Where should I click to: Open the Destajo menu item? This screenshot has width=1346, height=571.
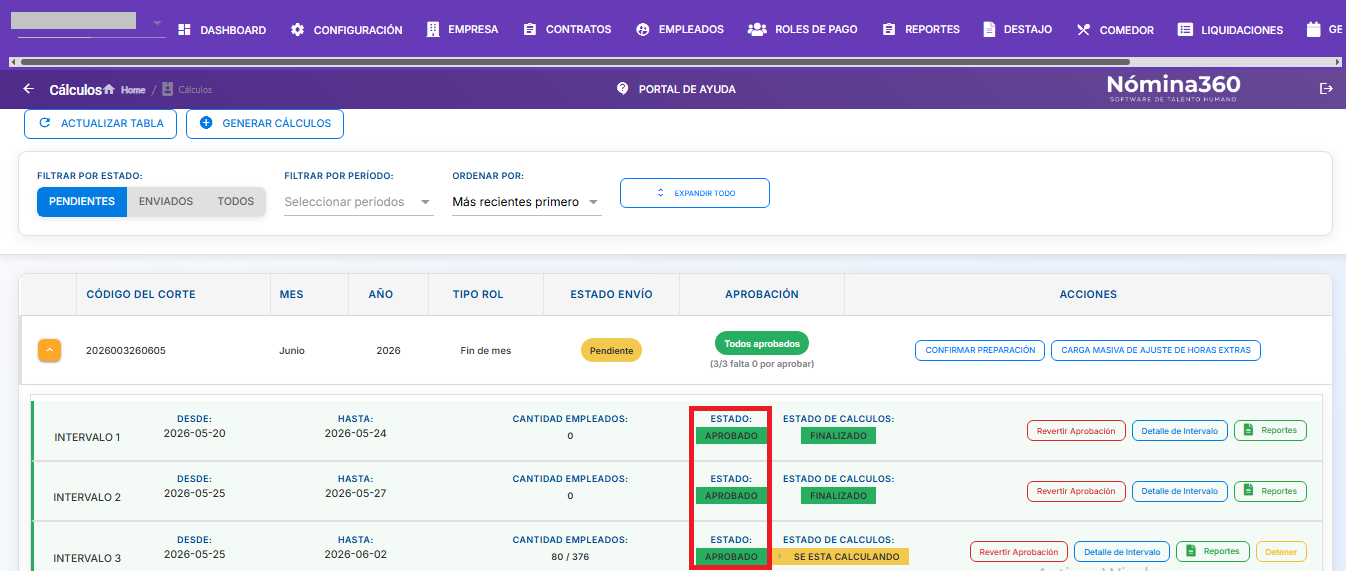[x=1017, y=30]
